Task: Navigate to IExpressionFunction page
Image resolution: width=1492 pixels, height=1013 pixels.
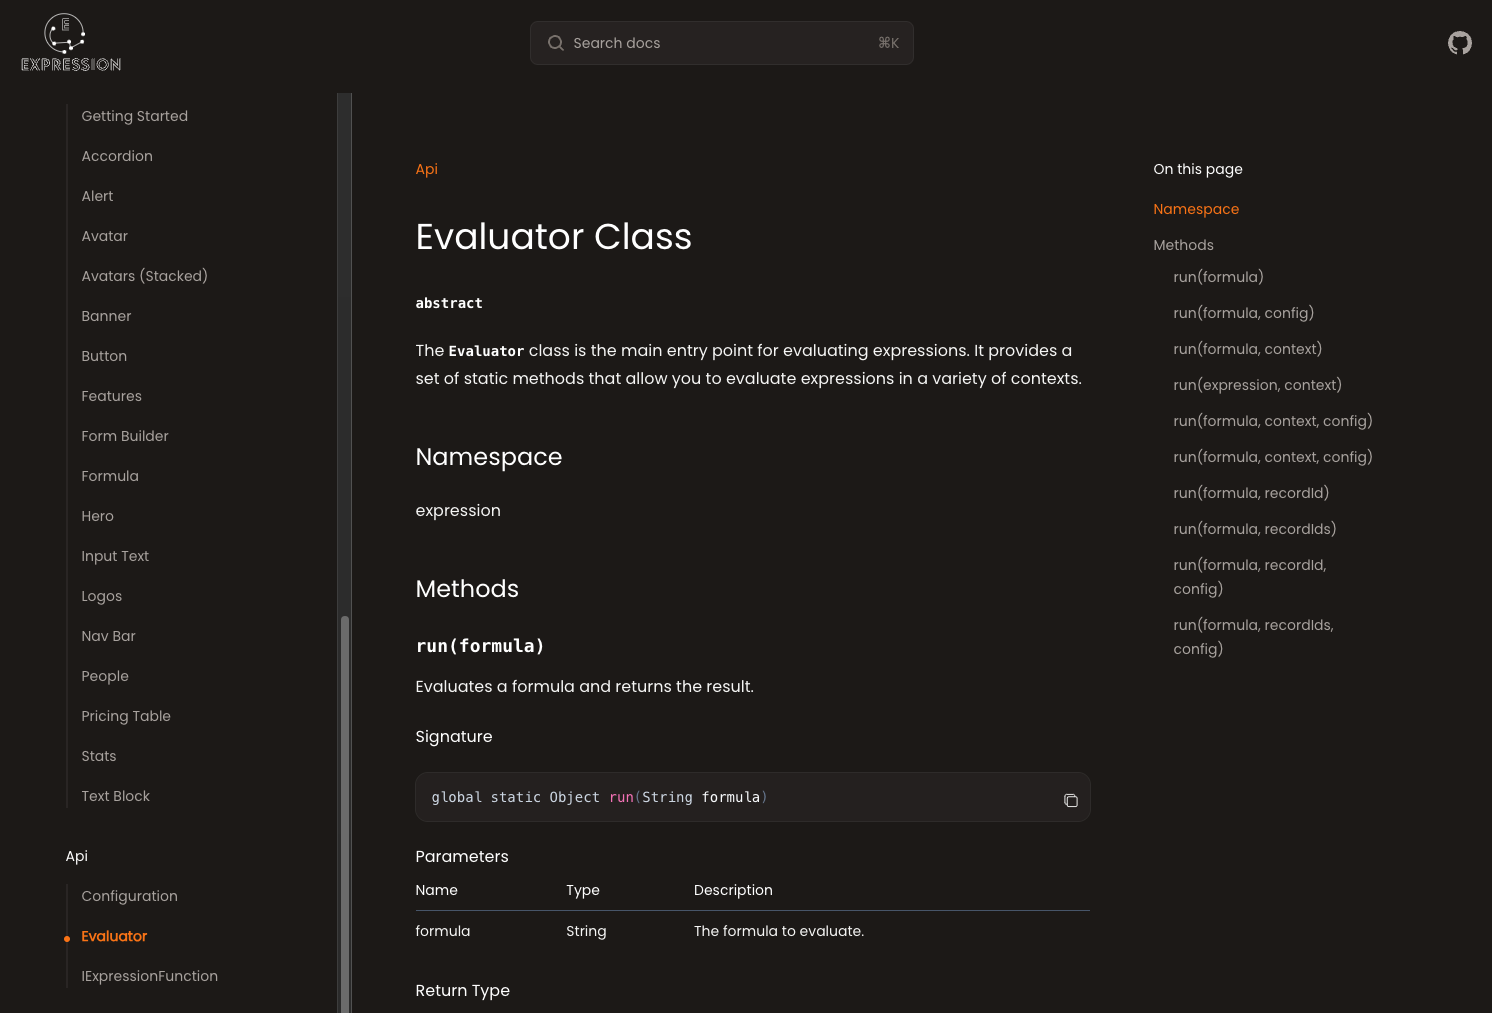Action: click(150, 976)
